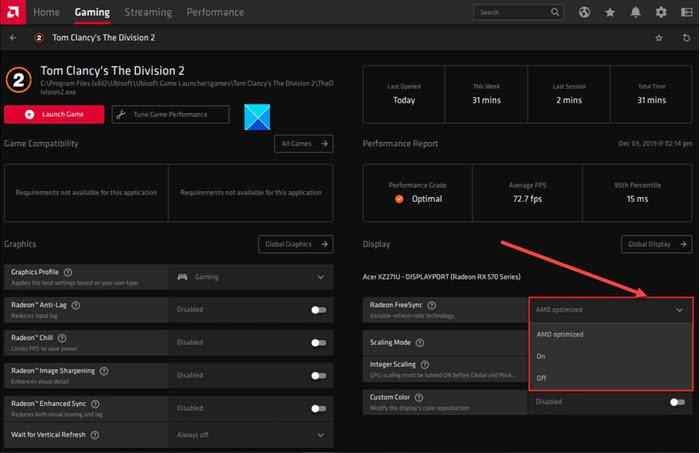Open All Games button
Viewport: 700px width, 453px height.
point(304,144)
